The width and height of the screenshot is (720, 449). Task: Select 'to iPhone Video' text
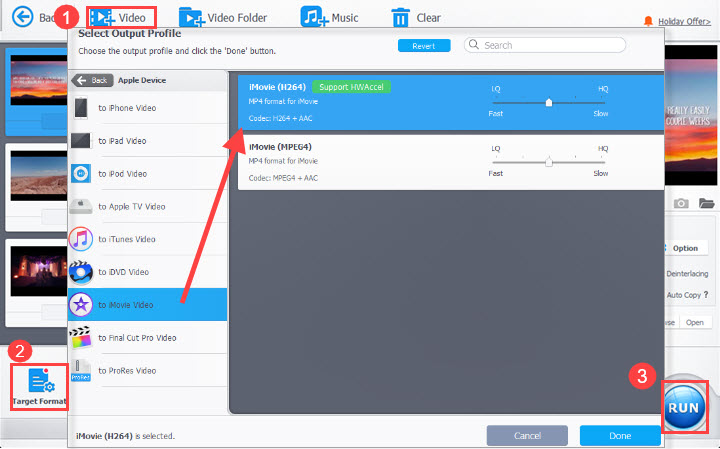127,108
